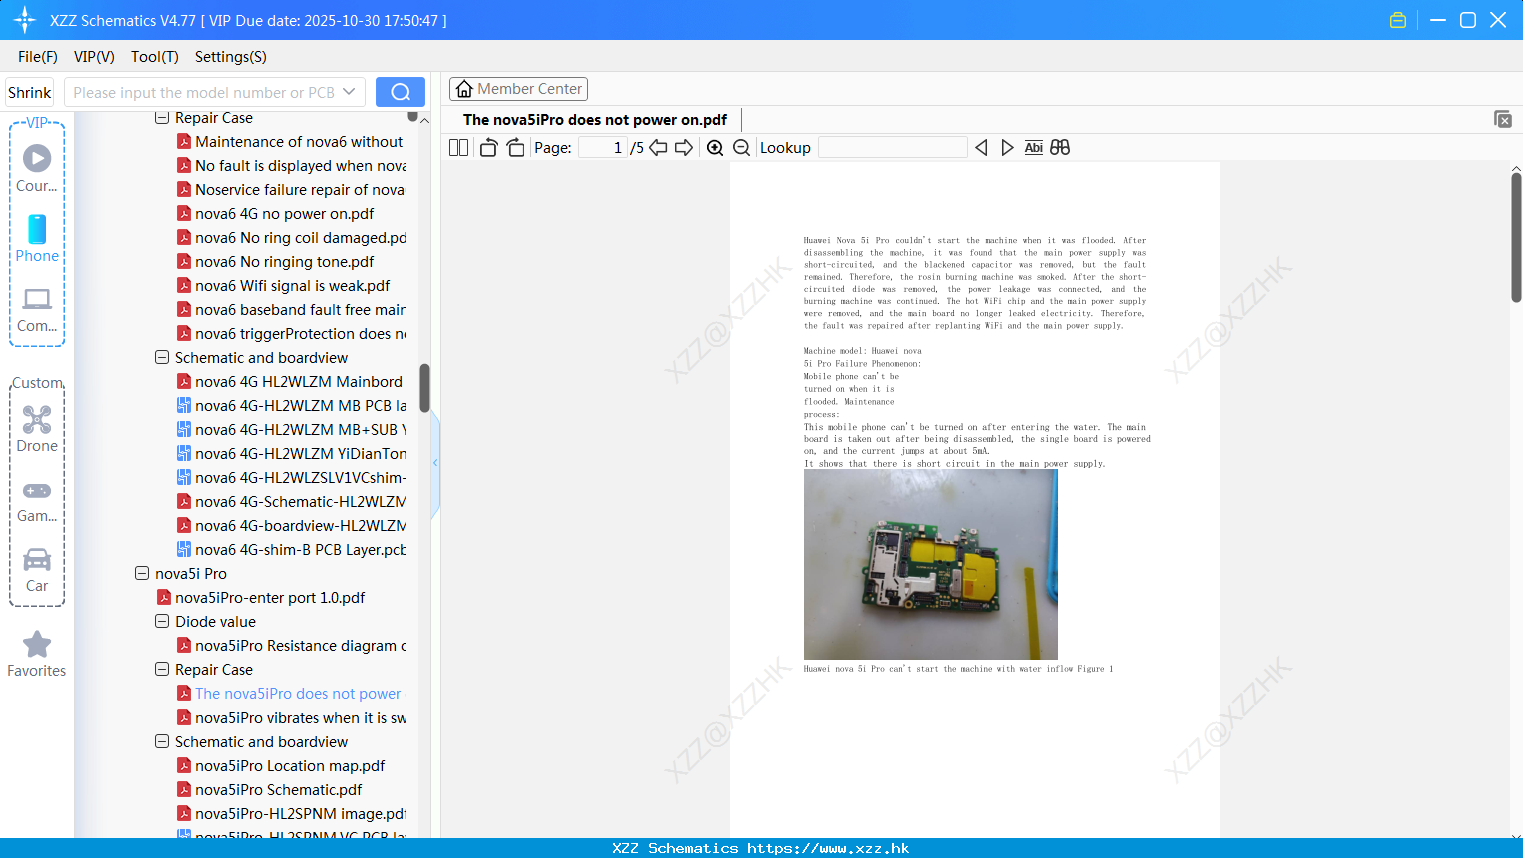Rotate the page counterclockwise

(488, 148)
